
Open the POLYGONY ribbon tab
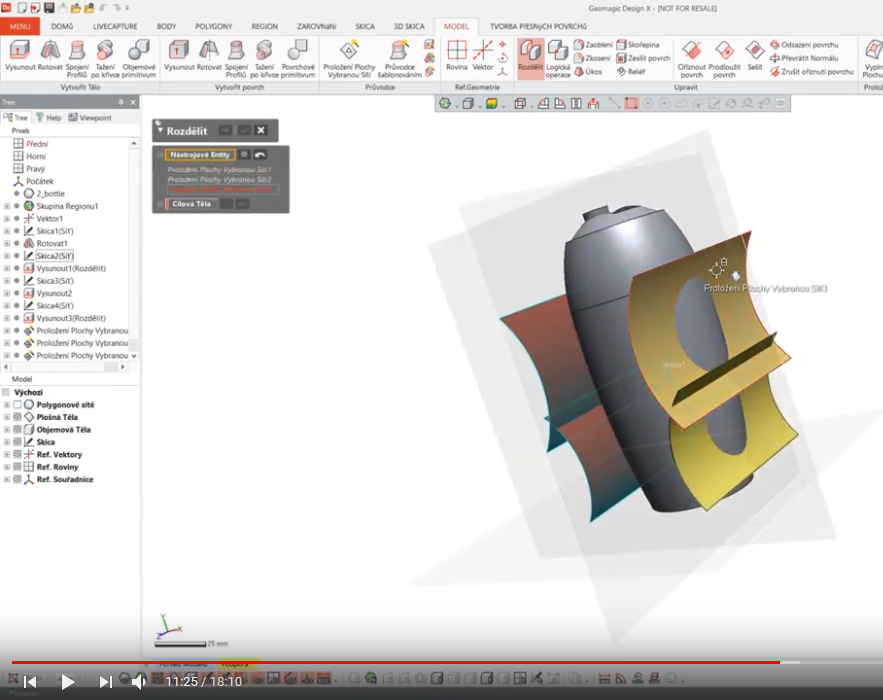[214, 26]
